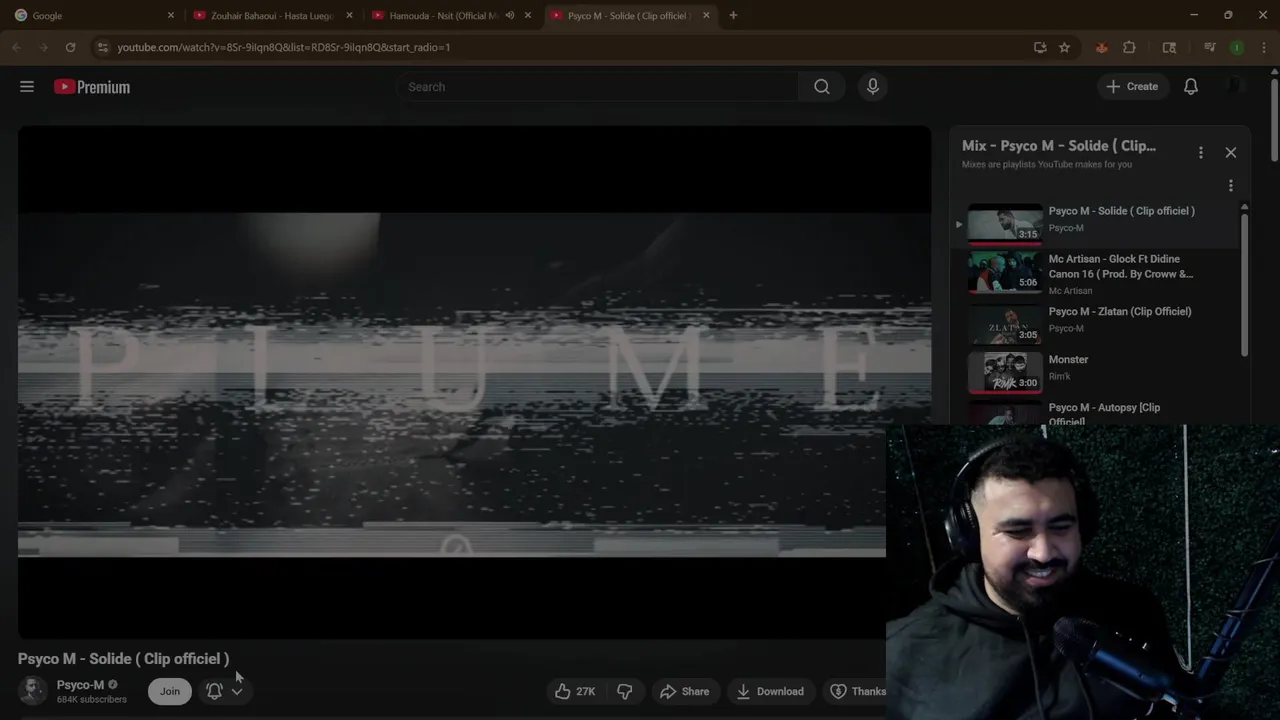This screenshot has height=720, width=1280.
Task: Mute the Hamouda tab audio icon
Action: [x=510, y=15]
